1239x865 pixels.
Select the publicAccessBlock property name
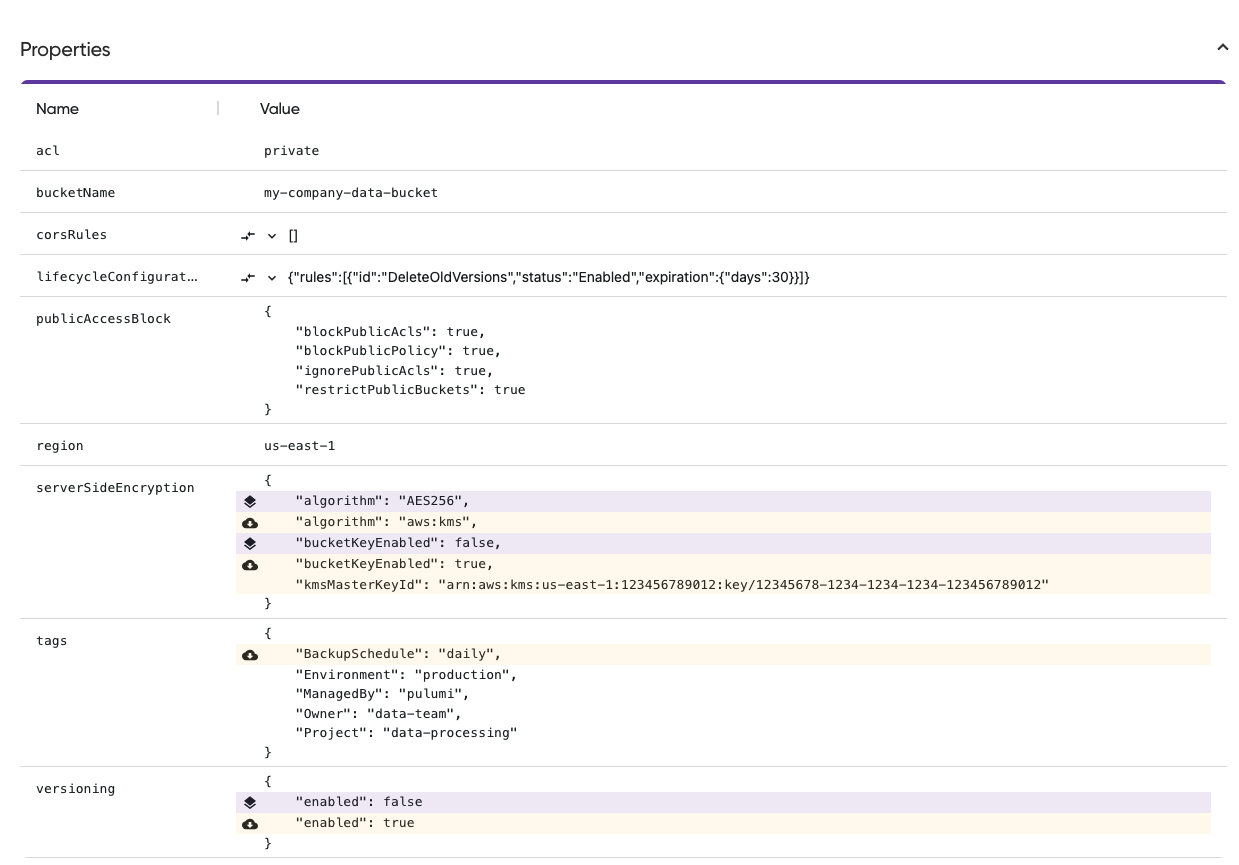tap(103, 319)
